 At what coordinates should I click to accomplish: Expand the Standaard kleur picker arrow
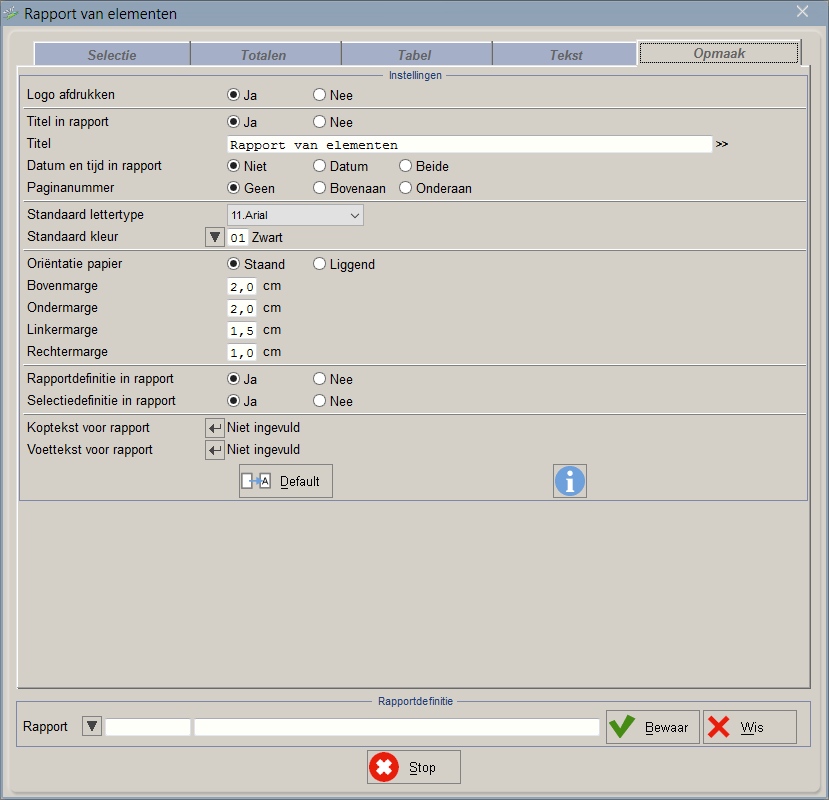click(214, 238)
